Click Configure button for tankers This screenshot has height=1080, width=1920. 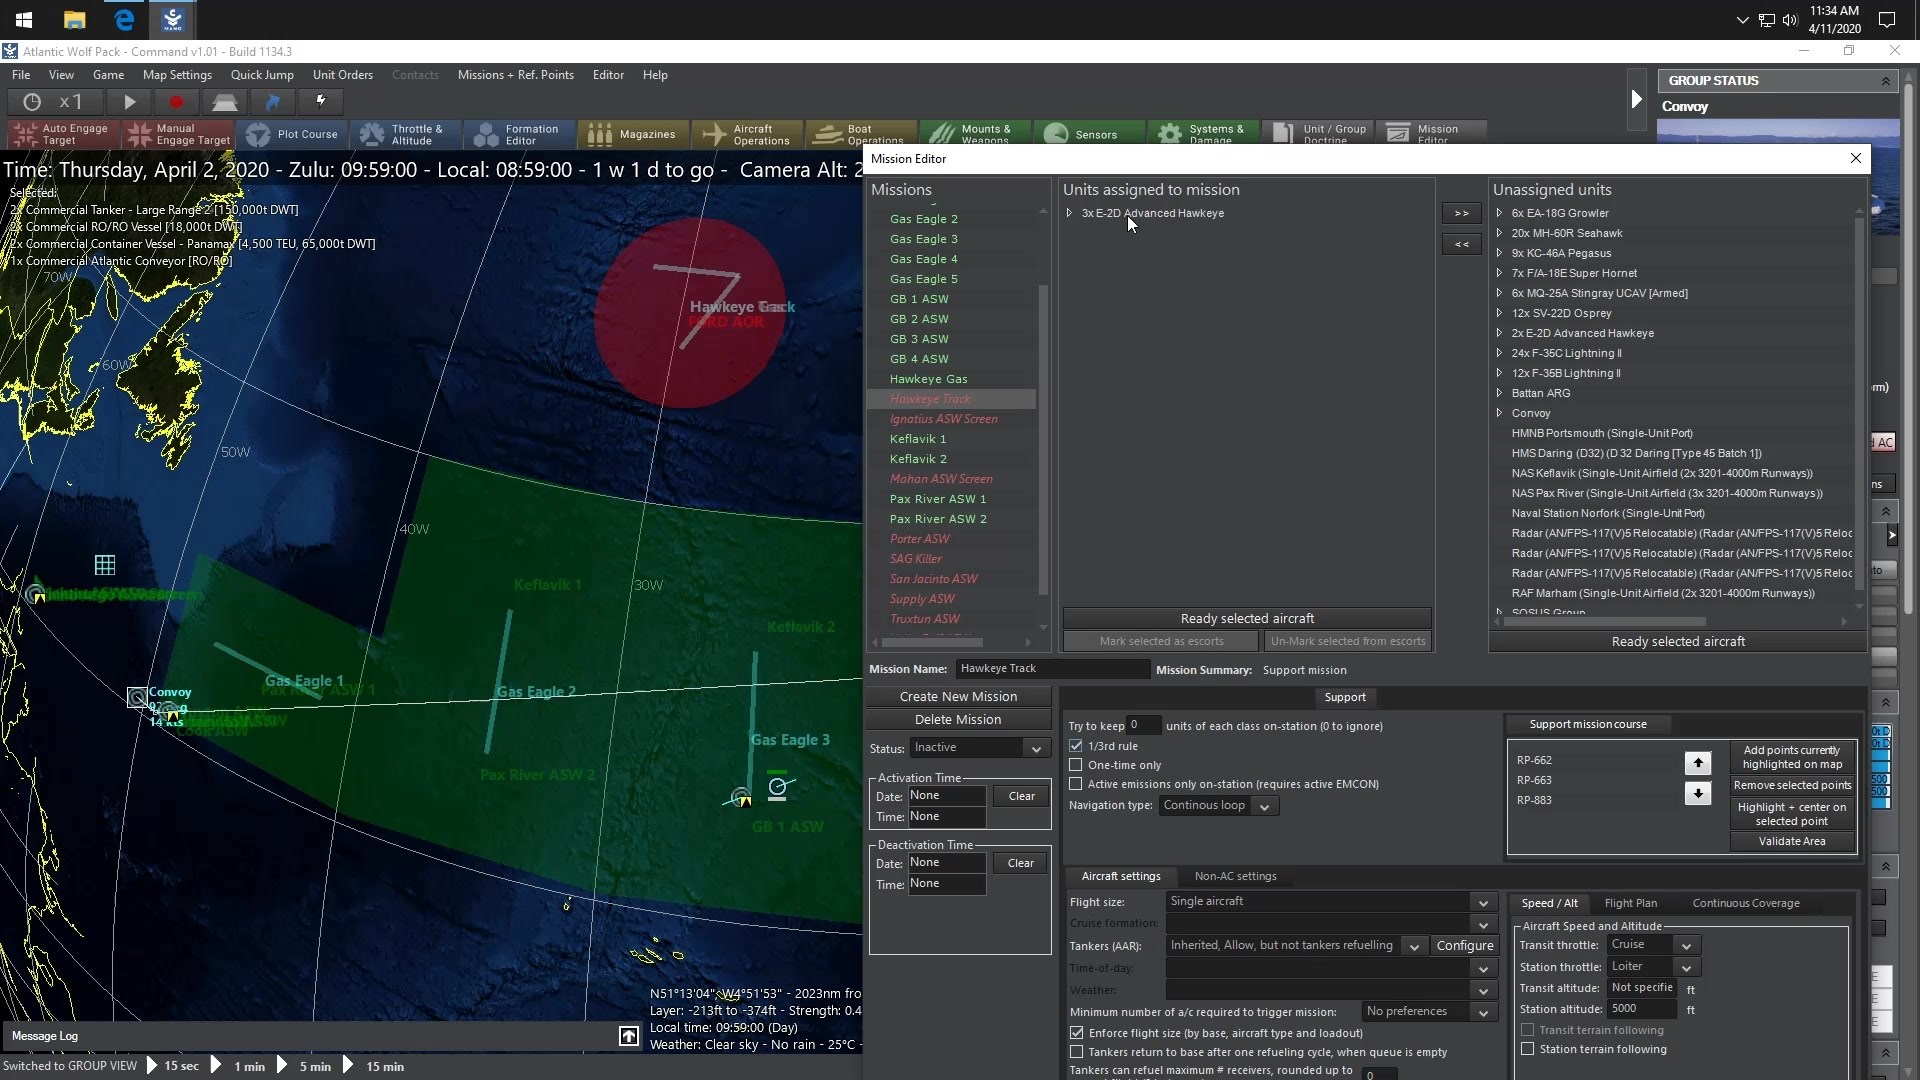(1465, 946)
